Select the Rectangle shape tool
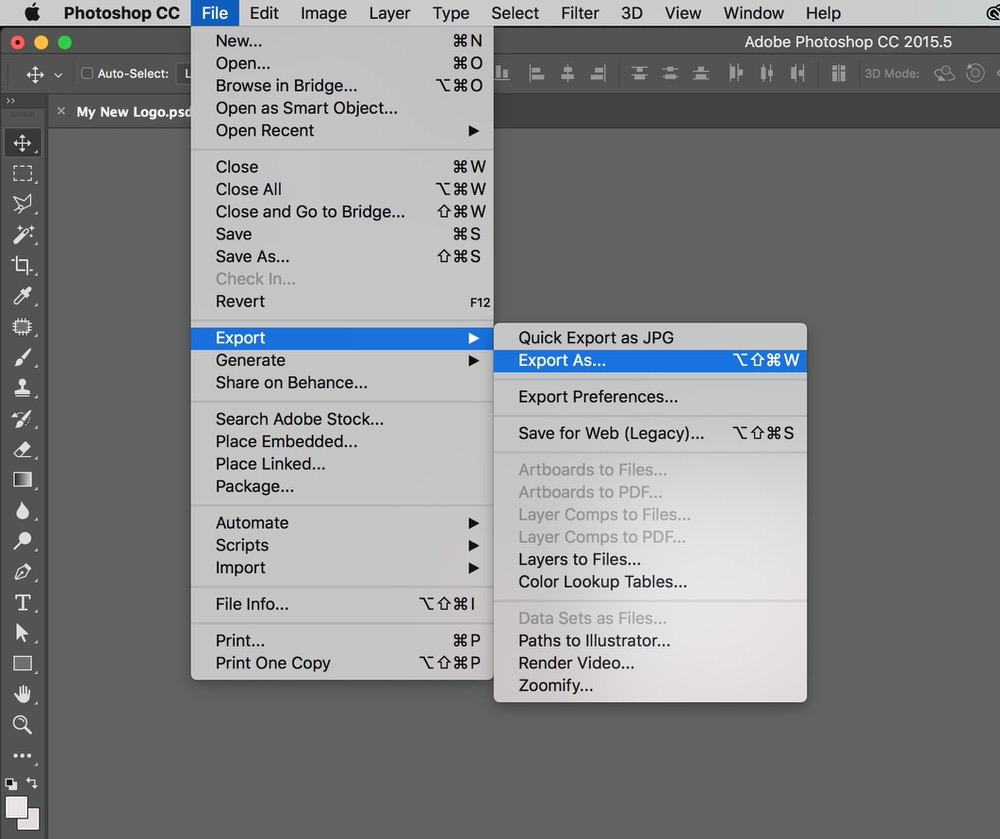 [22, 664]
